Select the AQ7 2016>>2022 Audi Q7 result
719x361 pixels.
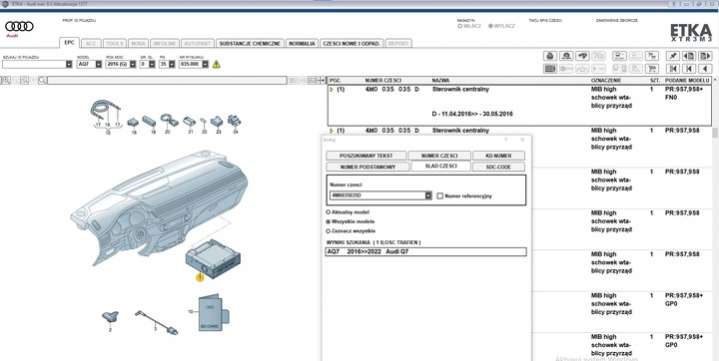[426, 252]
